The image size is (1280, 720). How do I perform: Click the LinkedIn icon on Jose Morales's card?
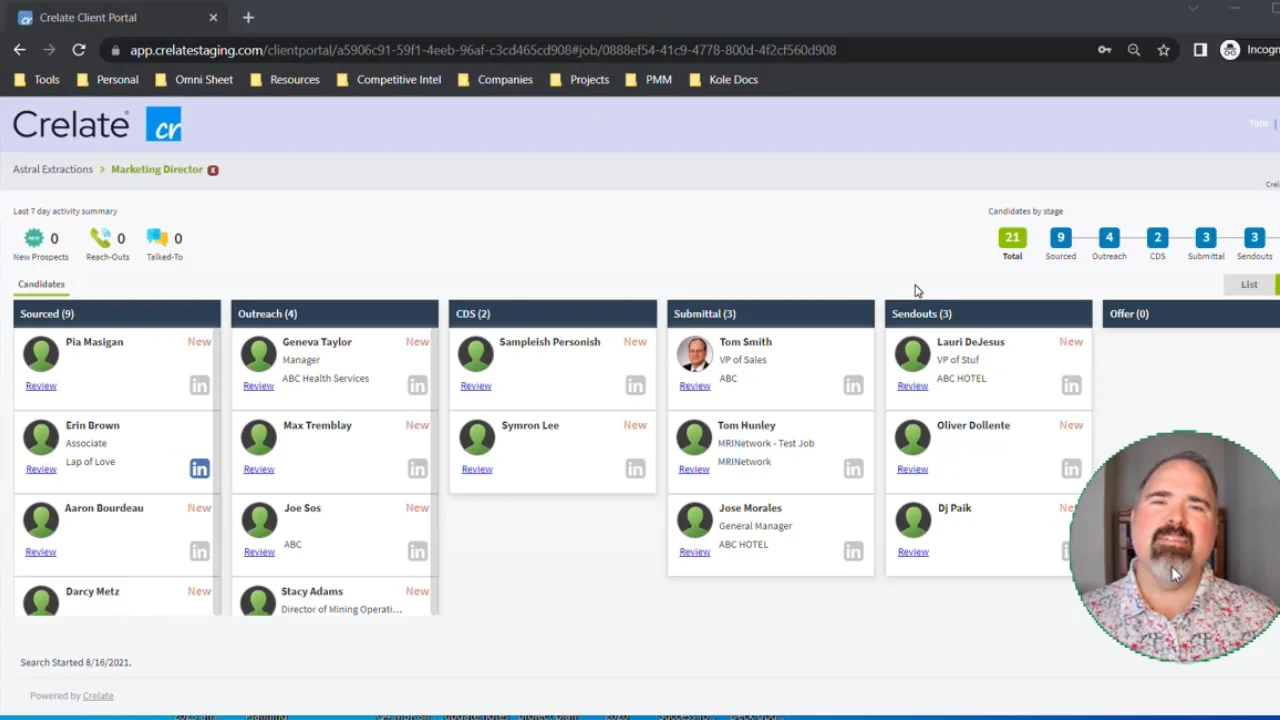tap(853, 551)
